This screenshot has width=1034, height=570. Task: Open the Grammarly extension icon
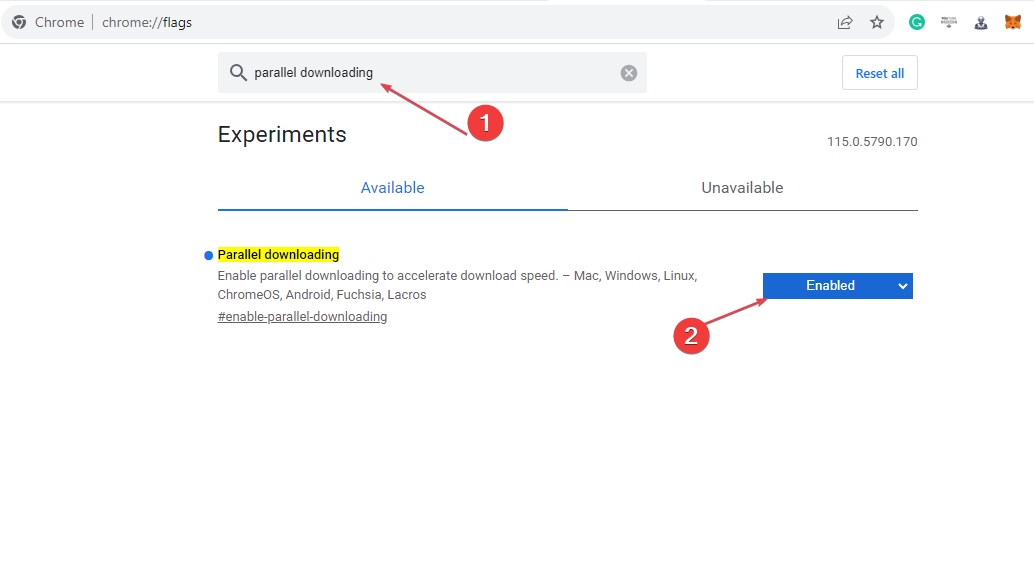point(917,22)
